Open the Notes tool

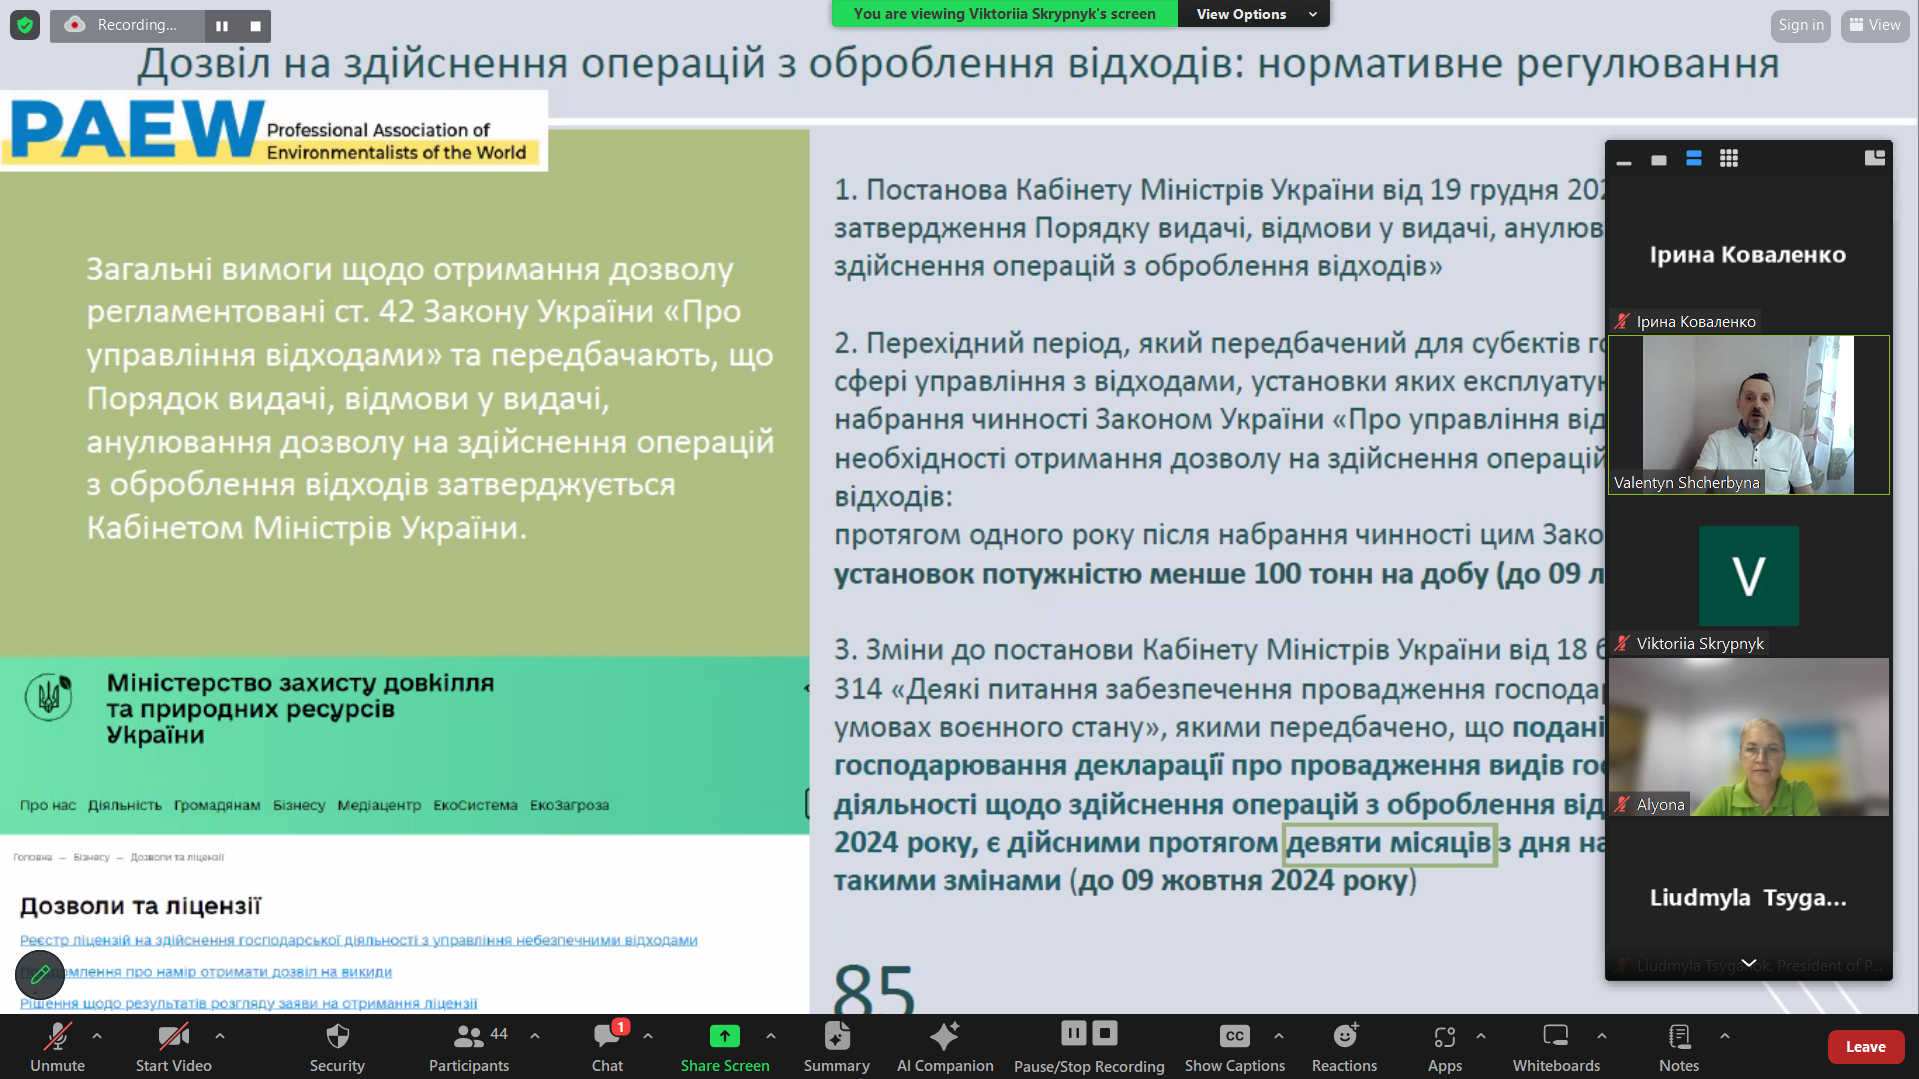pyautogui.click(x=1678, y=1037)
